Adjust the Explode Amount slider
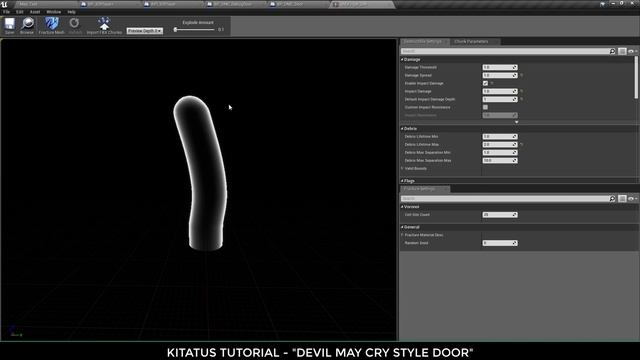Viewport: 640px width, 360px height. (x=194, y=29)
